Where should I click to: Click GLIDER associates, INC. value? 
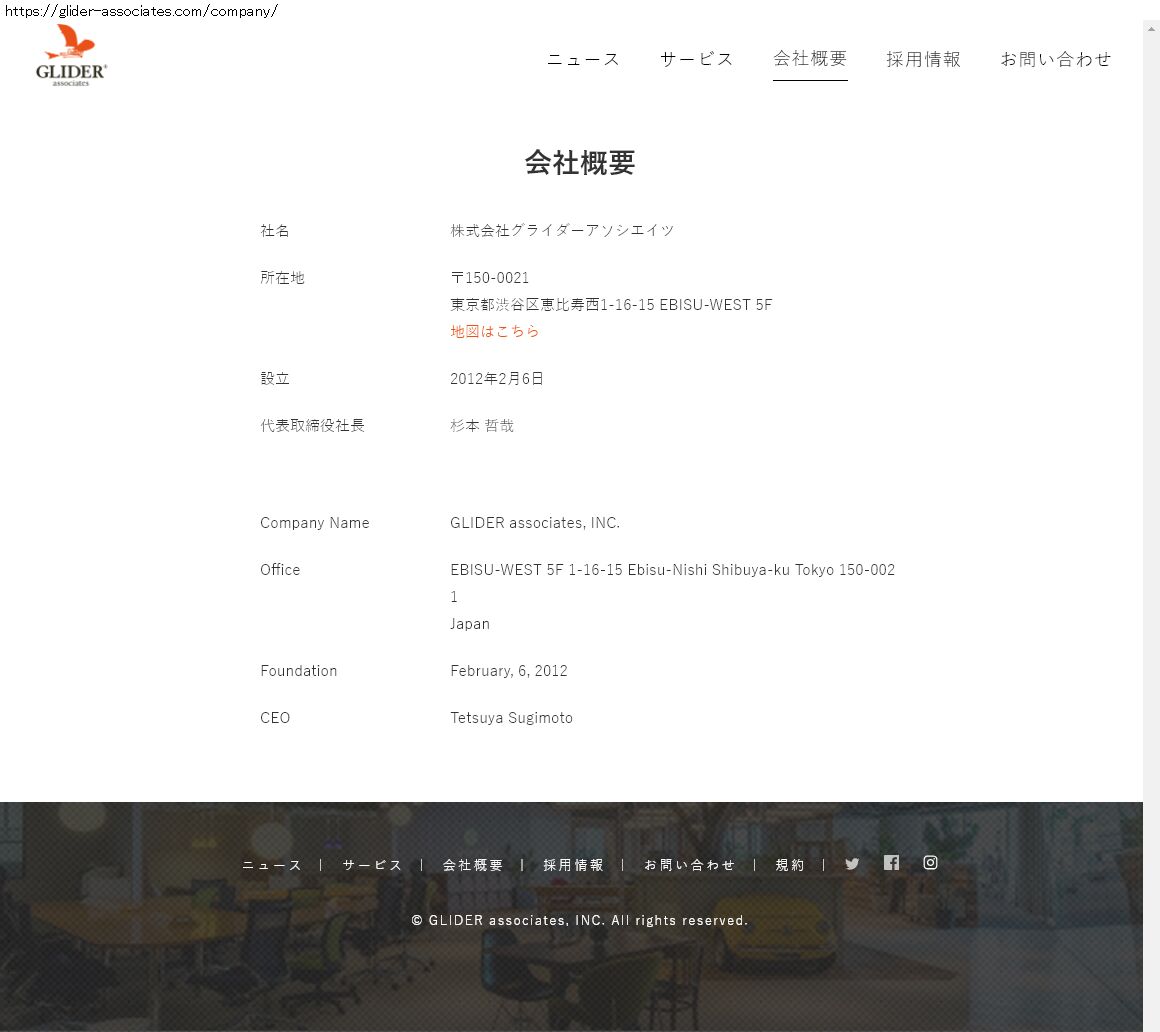[535, 523]
